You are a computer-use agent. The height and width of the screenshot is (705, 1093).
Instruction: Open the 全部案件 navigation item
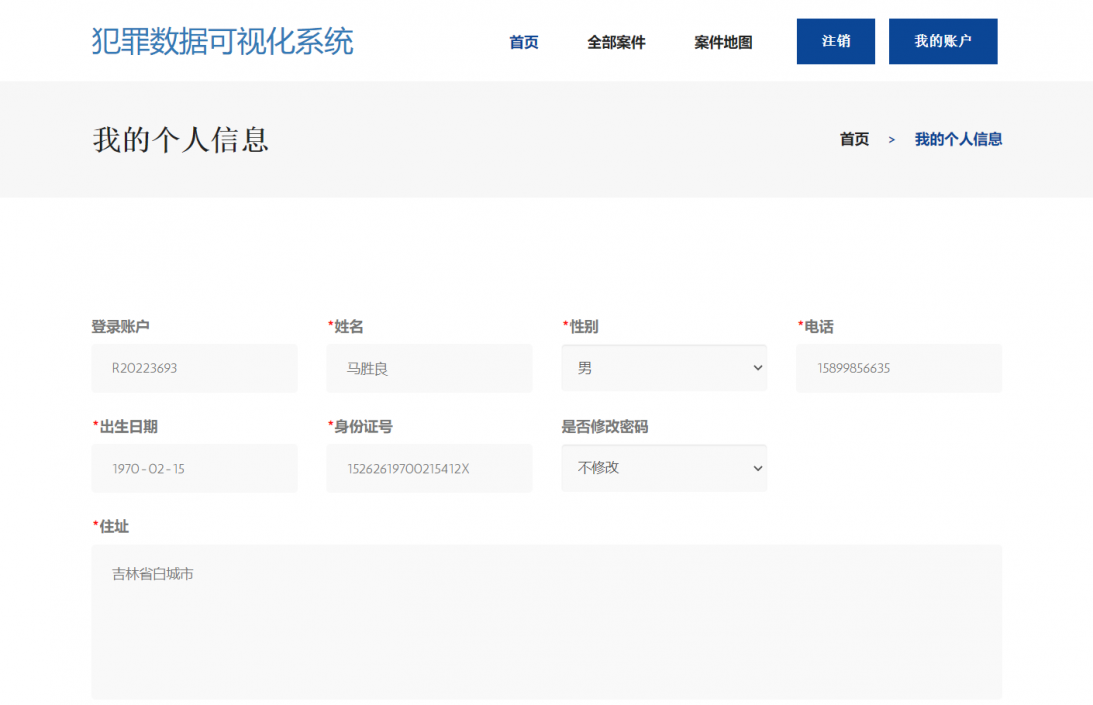tap(616, 43)
